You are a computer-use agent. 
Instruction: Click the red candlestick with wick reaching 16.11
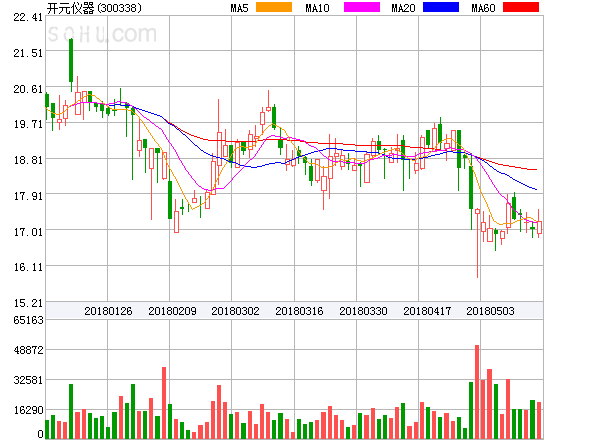coord(478,243)
